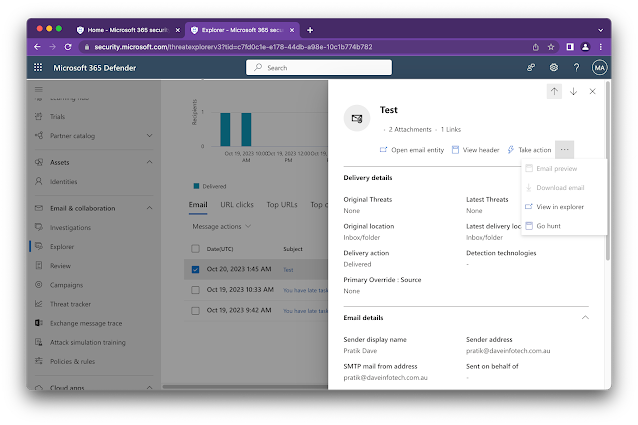638x425 pixels.
Task: Collapse the Email details section chevron
Action: [x=585, y=317]
